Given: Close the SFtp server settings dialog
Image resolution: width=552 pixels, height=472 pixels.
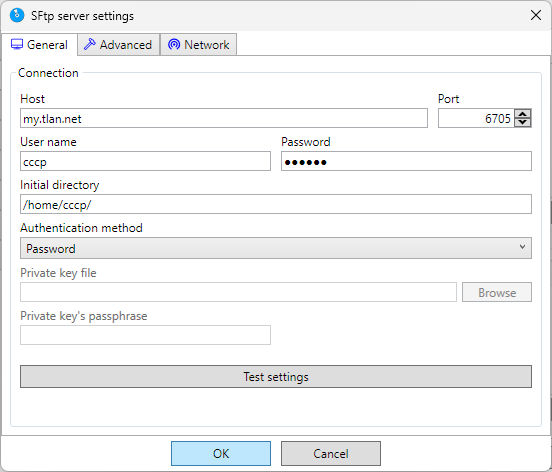Looking at the screenshot, I should coord(536,15).
